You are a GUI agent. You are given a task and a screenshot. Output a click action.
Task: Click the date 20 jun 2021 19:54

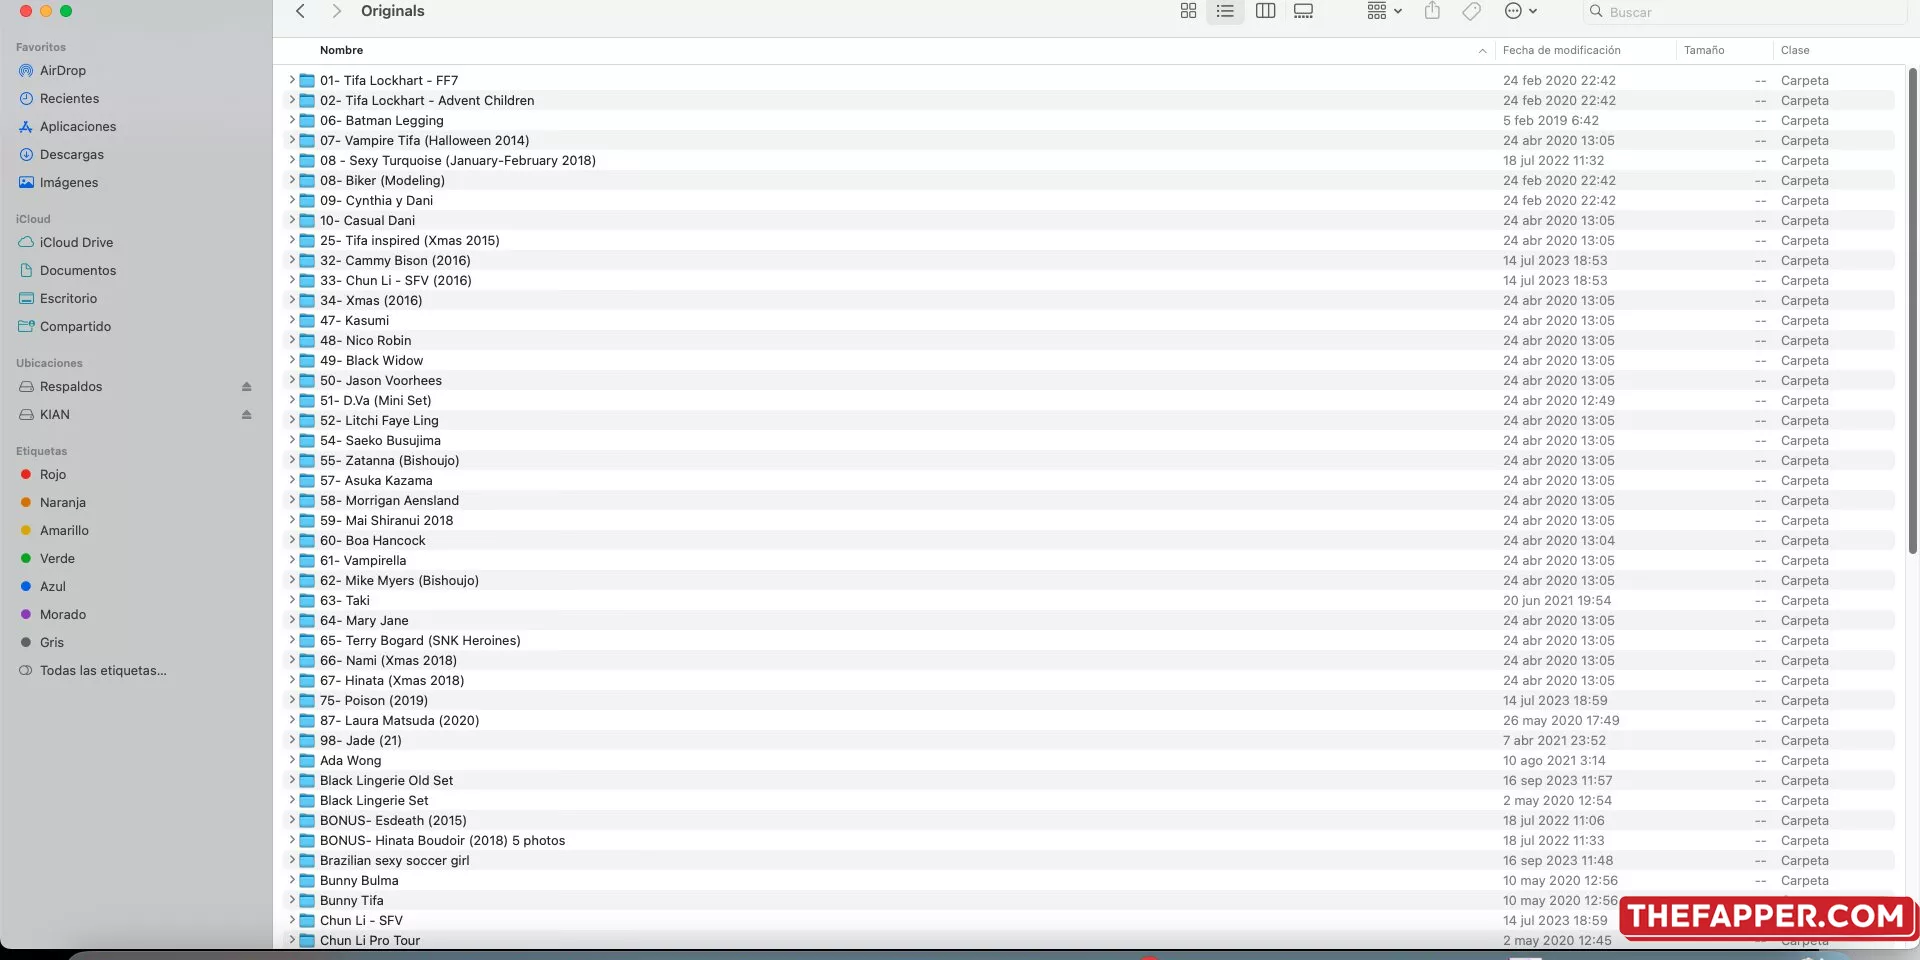(x=1557, y=601)
